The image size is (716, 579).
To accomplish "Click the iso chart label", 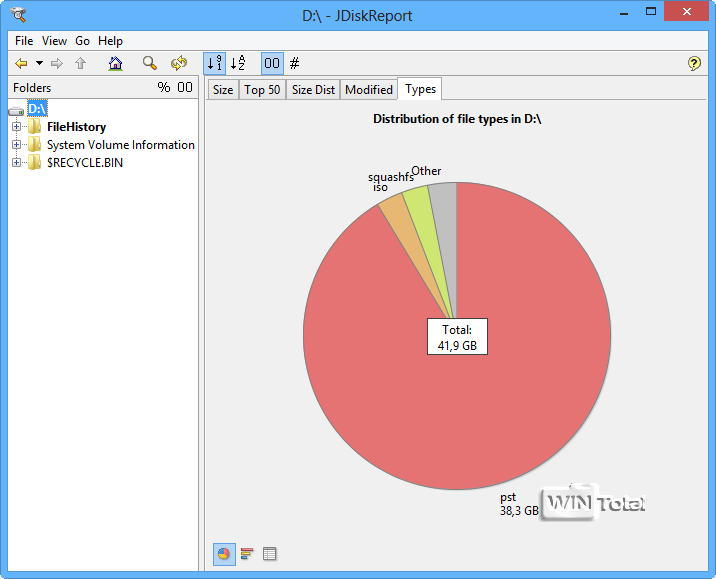I will (380, 187).
